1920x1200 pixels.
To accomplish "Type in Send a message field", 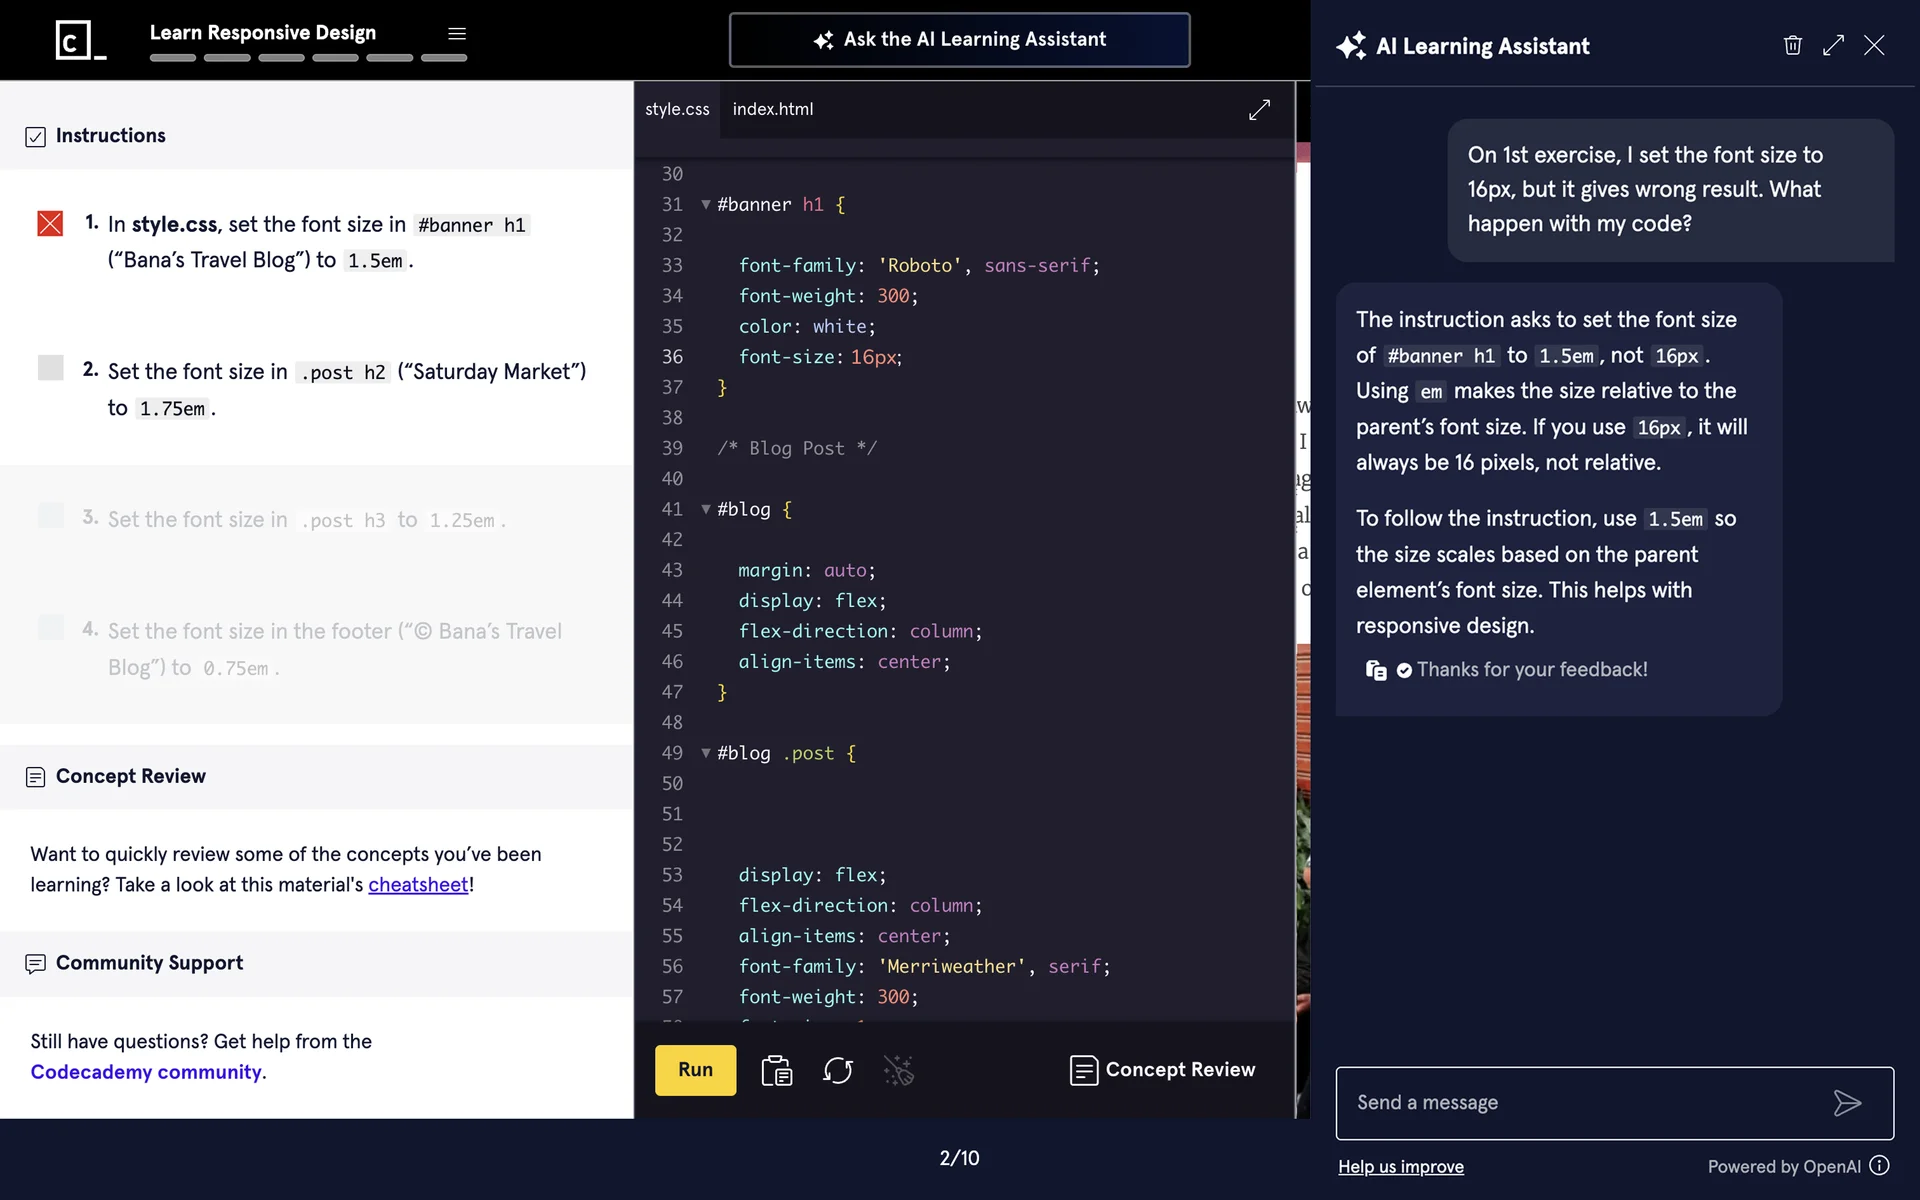I will pyautogui.click(x=1580, y=1103).
